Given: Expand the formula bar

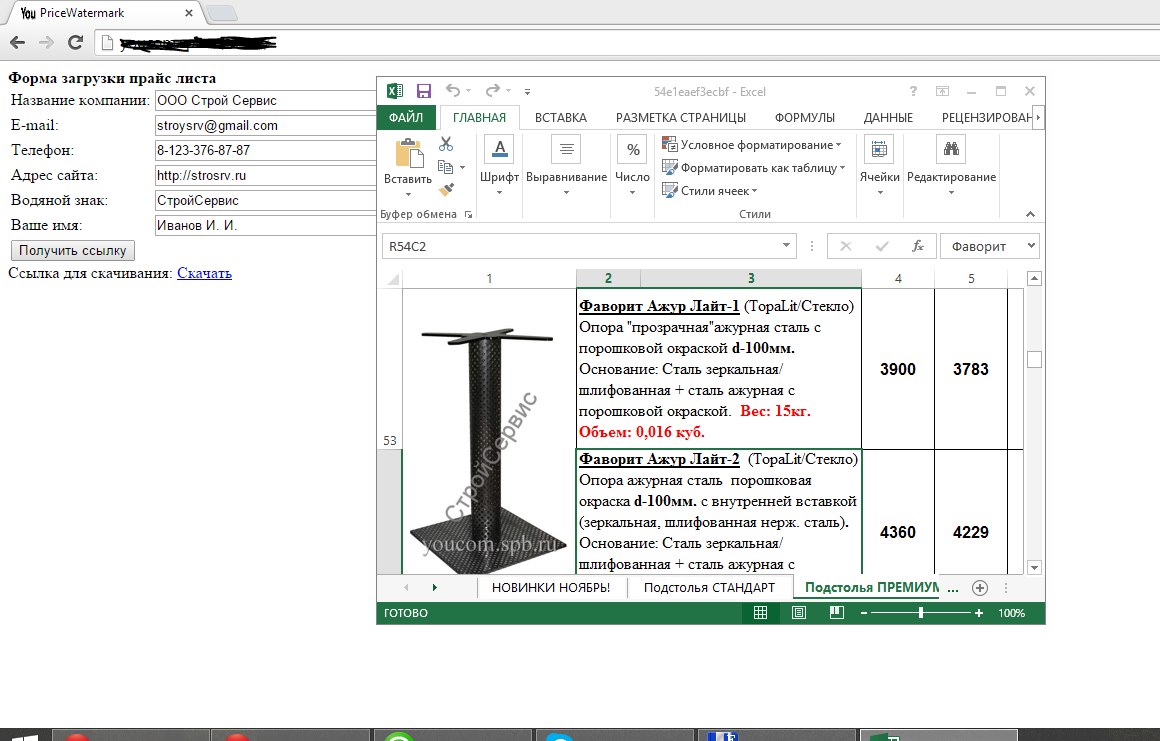Looking at the screenshot, I should (1031, 246).
